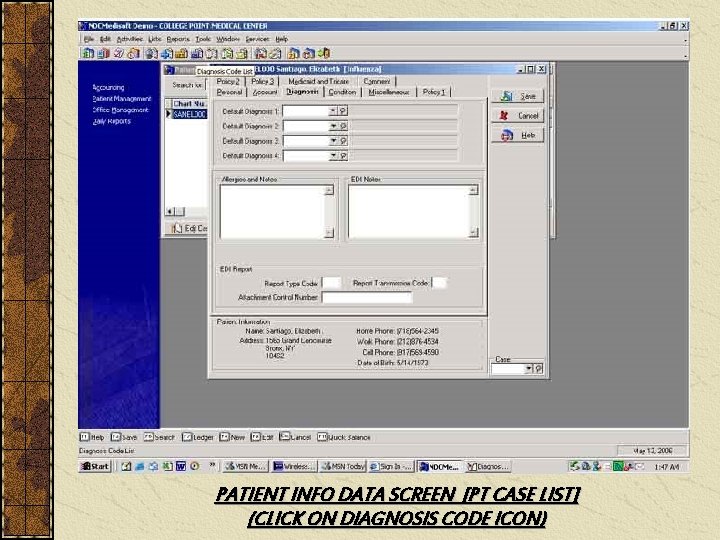
Task: Switch to the Comment tab
Action: 377,81
